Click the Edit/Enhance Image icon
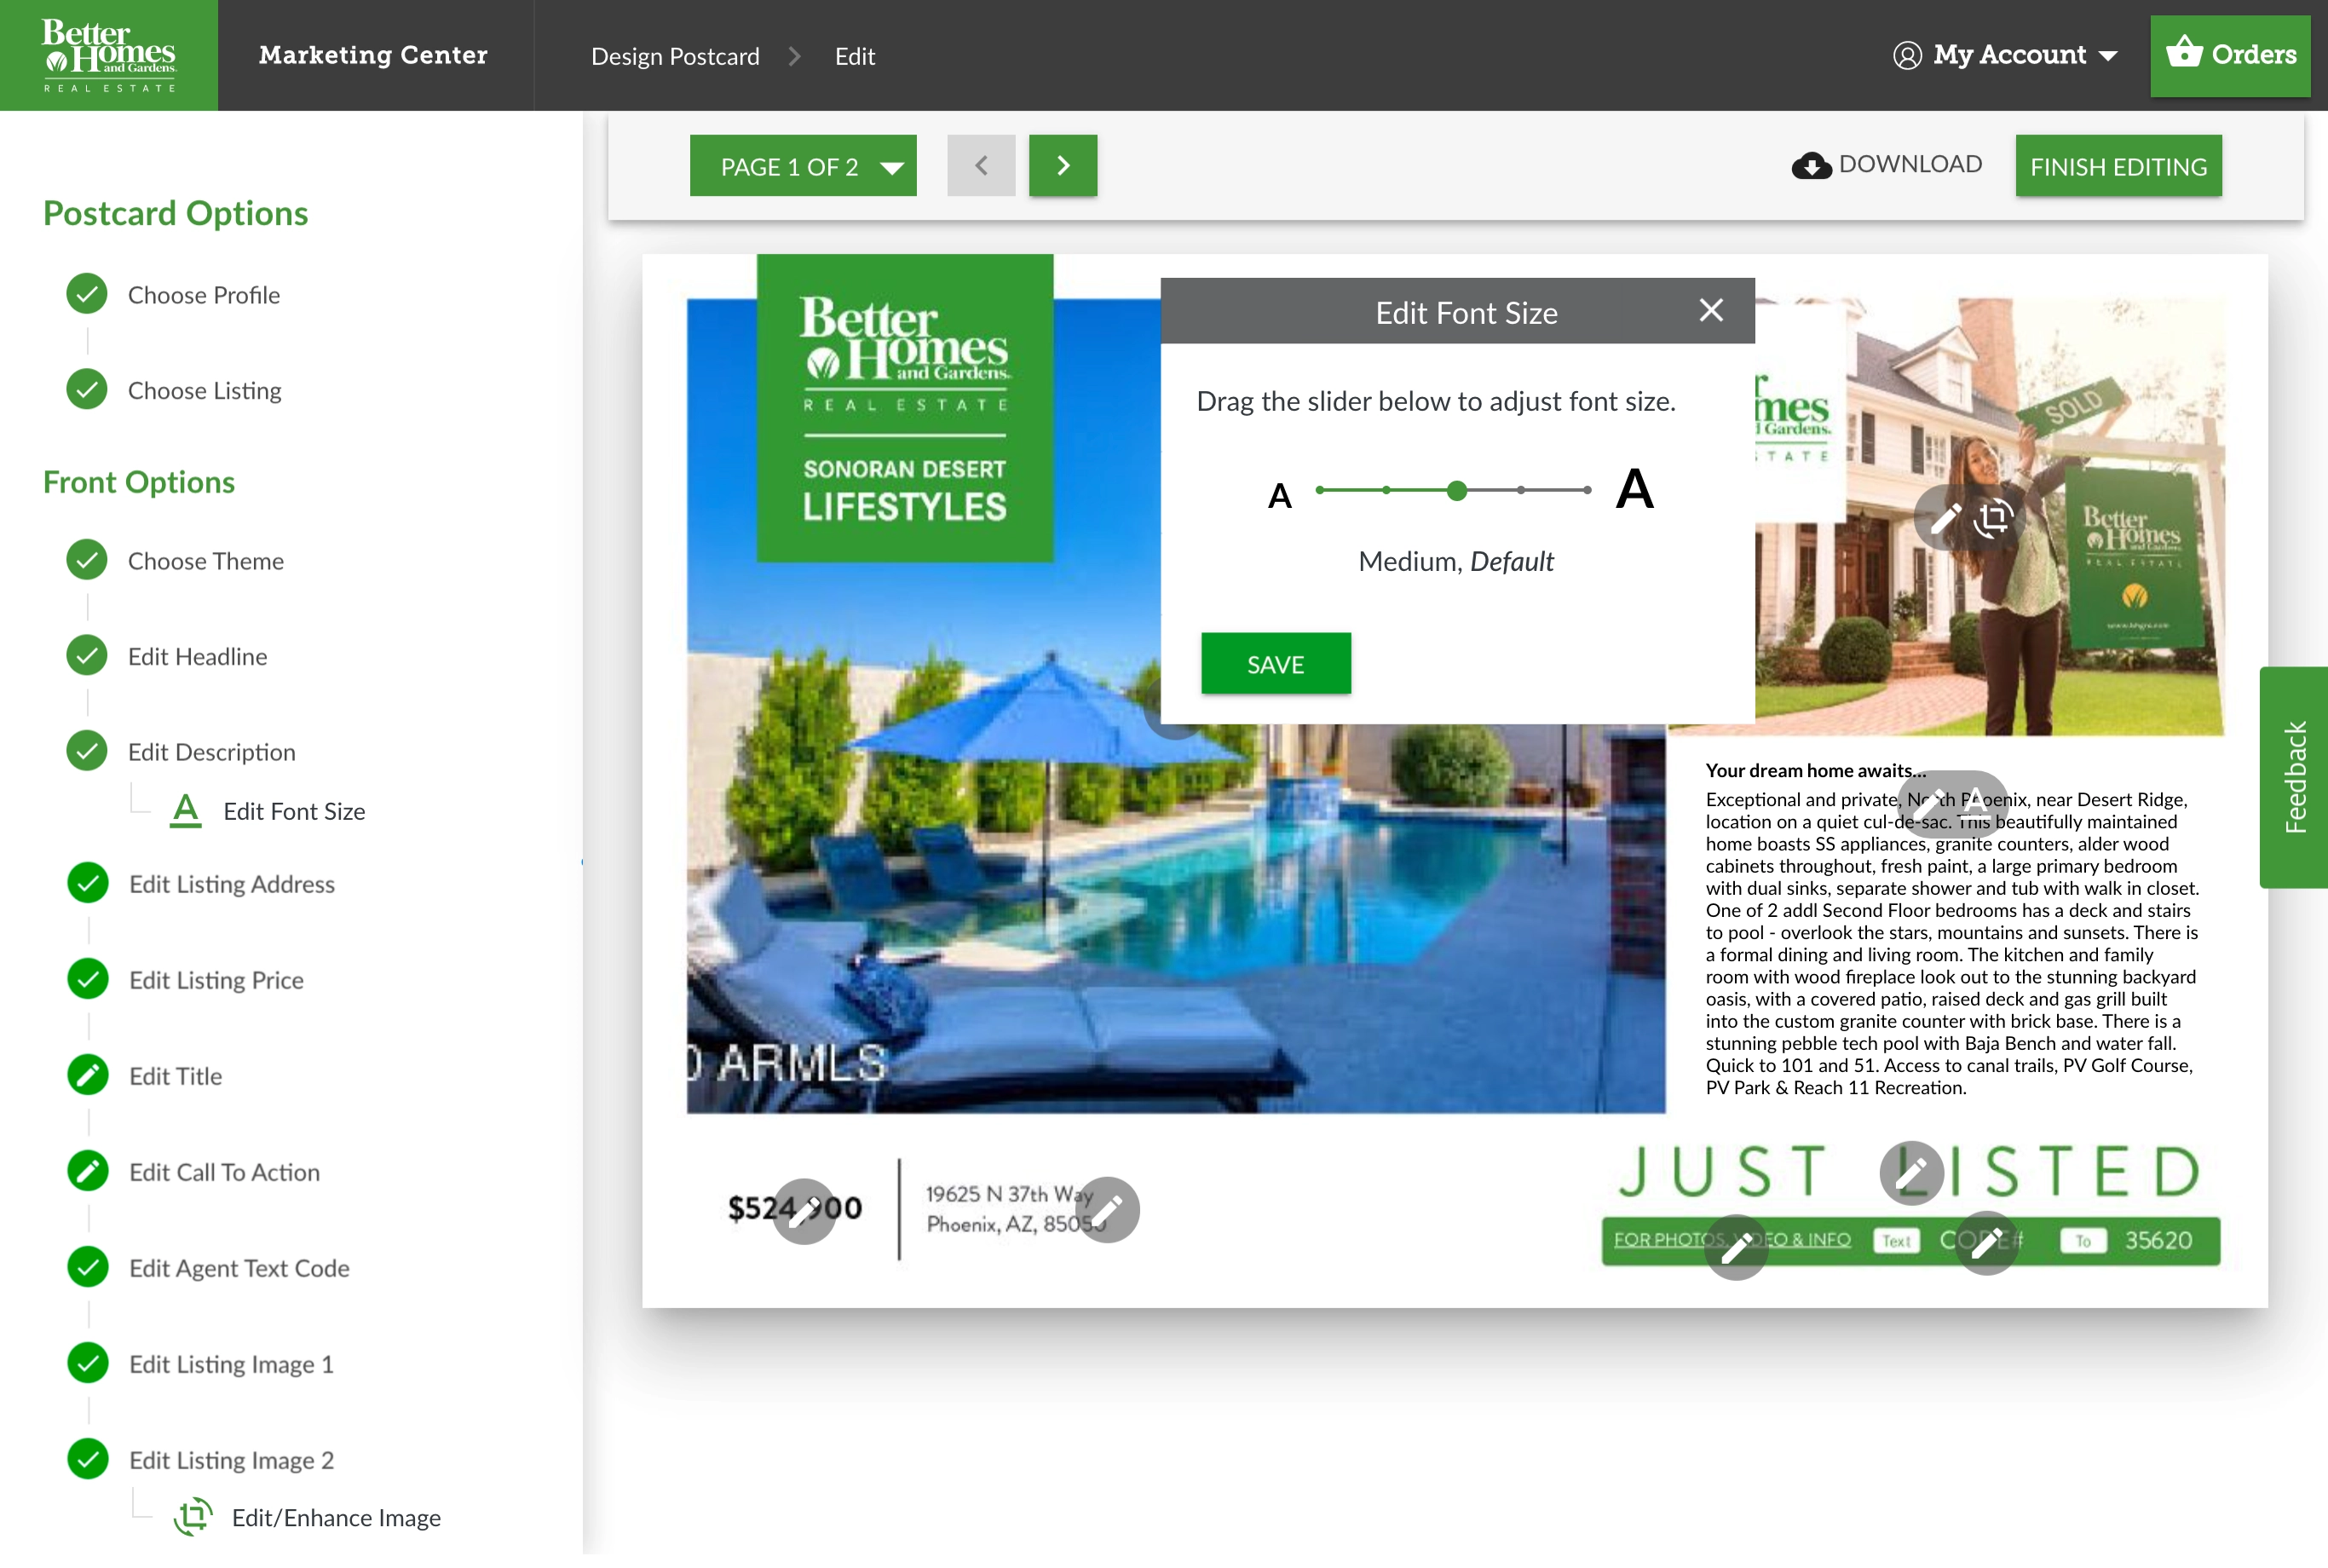Screen dimensions: 2328x1568 coord(196,1515)
